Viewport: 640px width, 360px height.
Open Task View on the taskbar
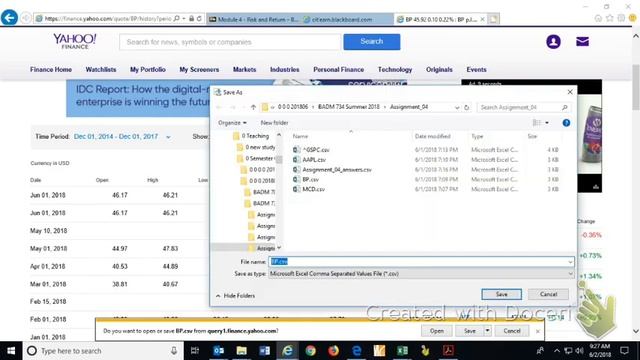click(x=195, y=351)
